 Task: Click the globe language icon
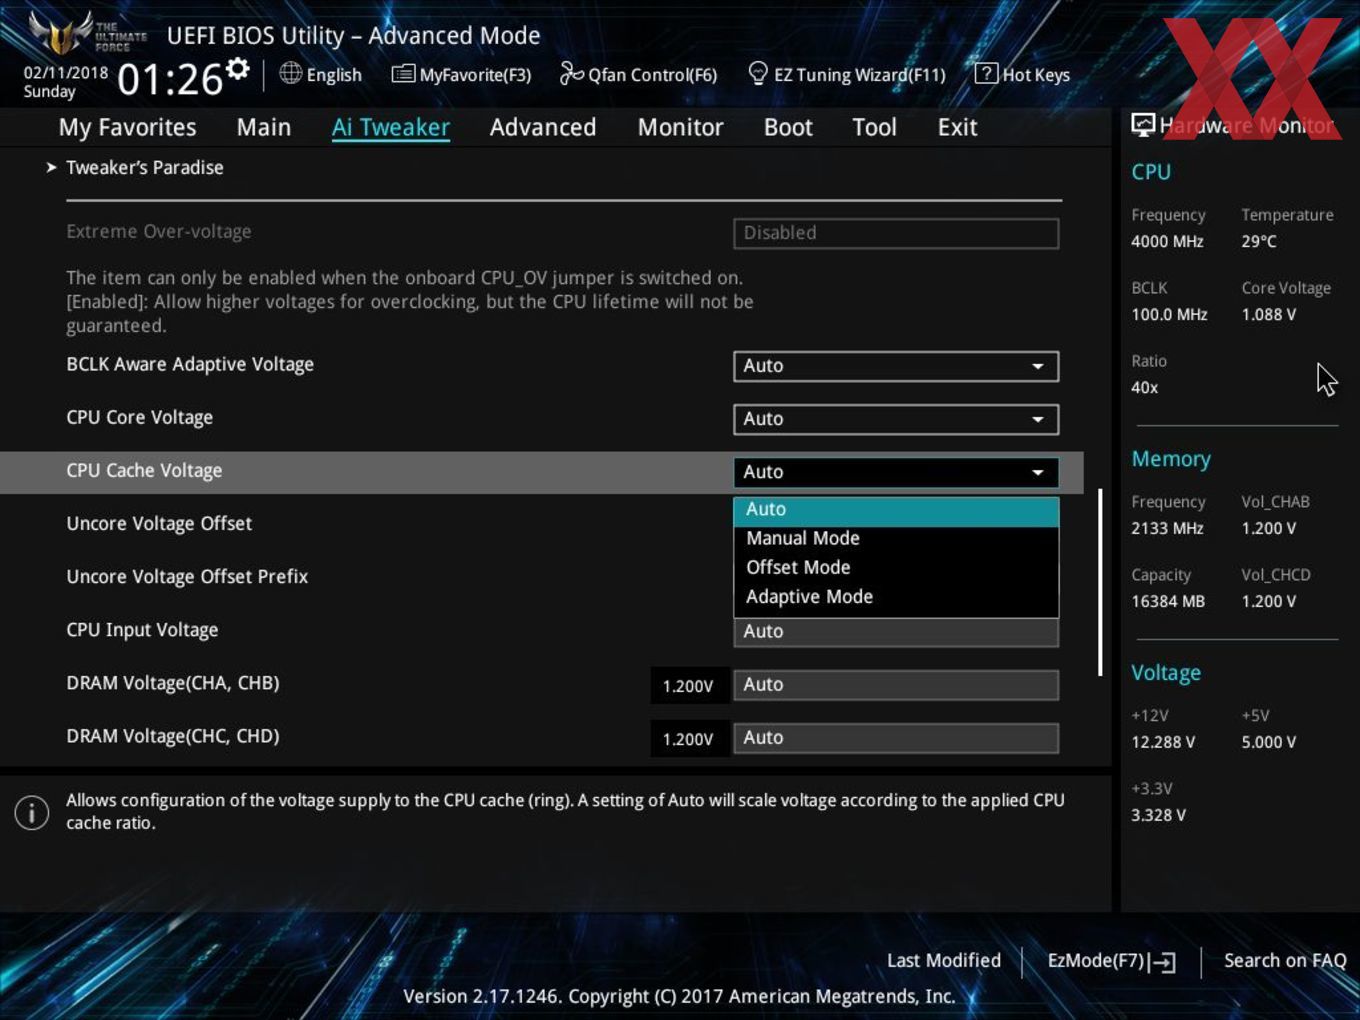coord(290,73)
